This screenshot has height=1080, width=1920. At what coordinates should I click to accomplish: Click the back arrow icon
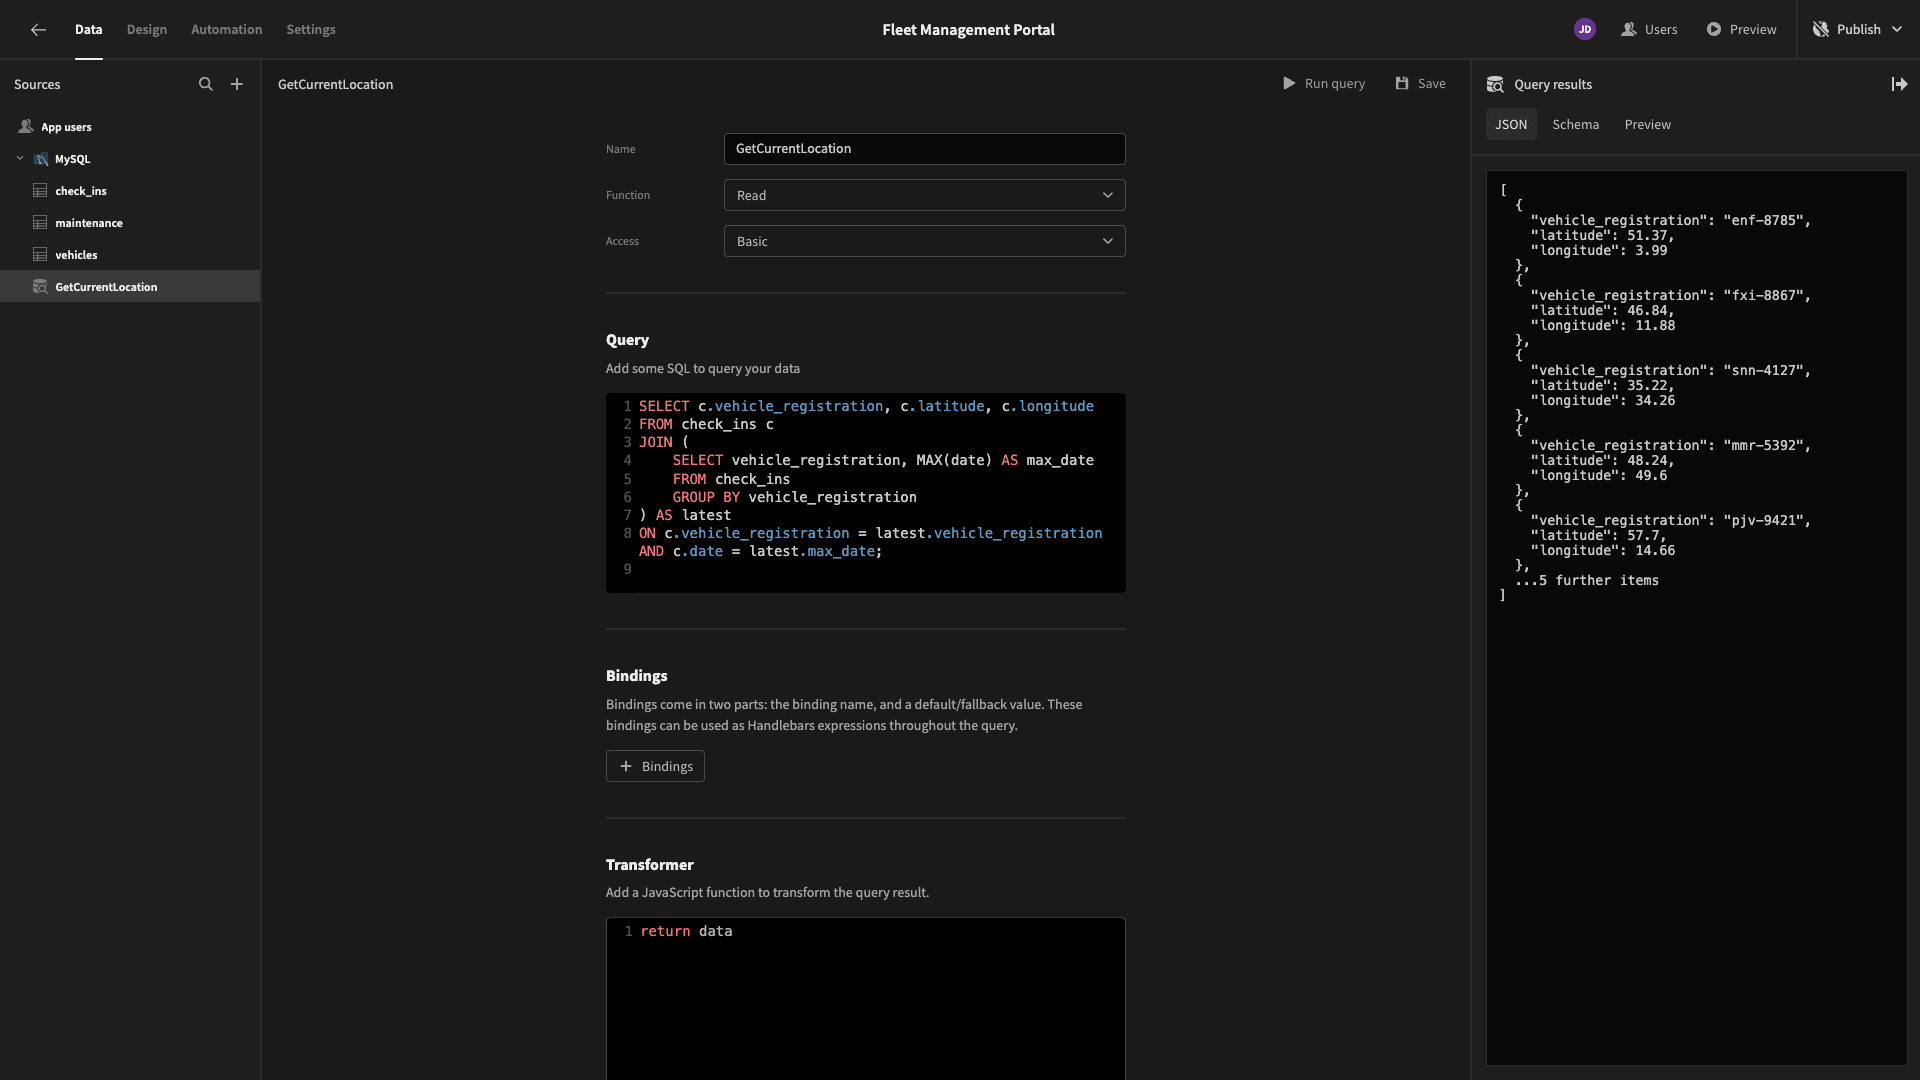tap(38, 30)
